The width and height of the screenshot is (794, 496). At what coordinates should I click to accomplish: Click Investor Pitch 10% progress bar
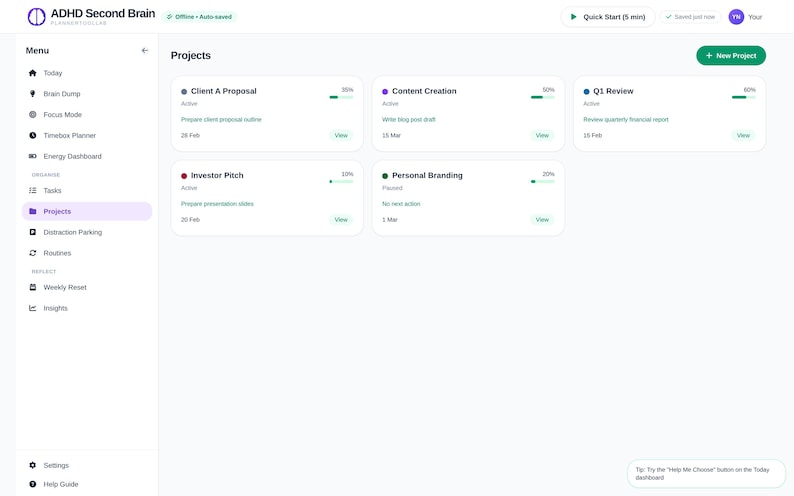pyautogui.click(x=341, y=182)
